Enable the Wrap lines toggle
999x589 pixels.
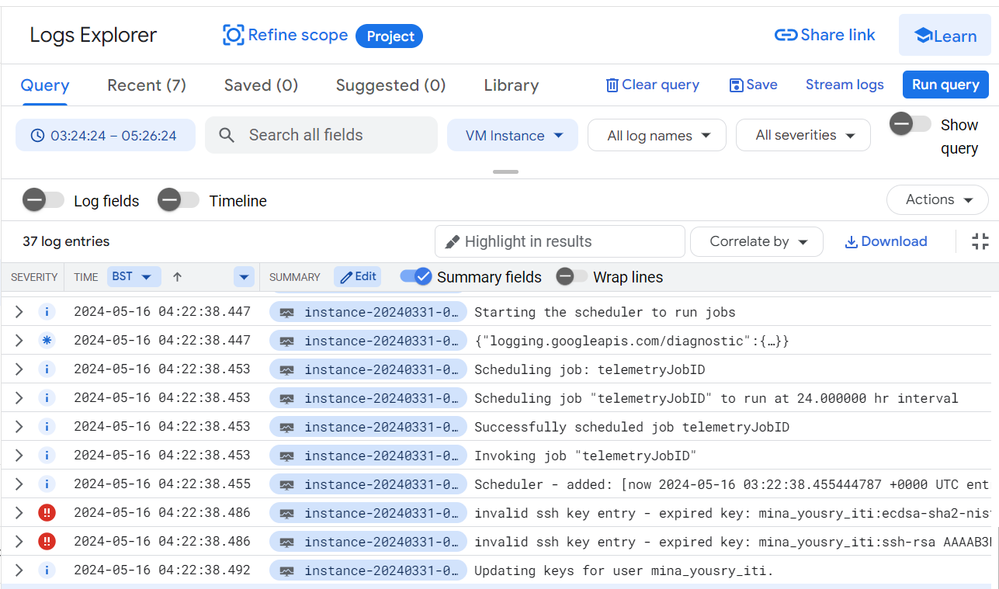pyautogui.click(x=571, y=277)
